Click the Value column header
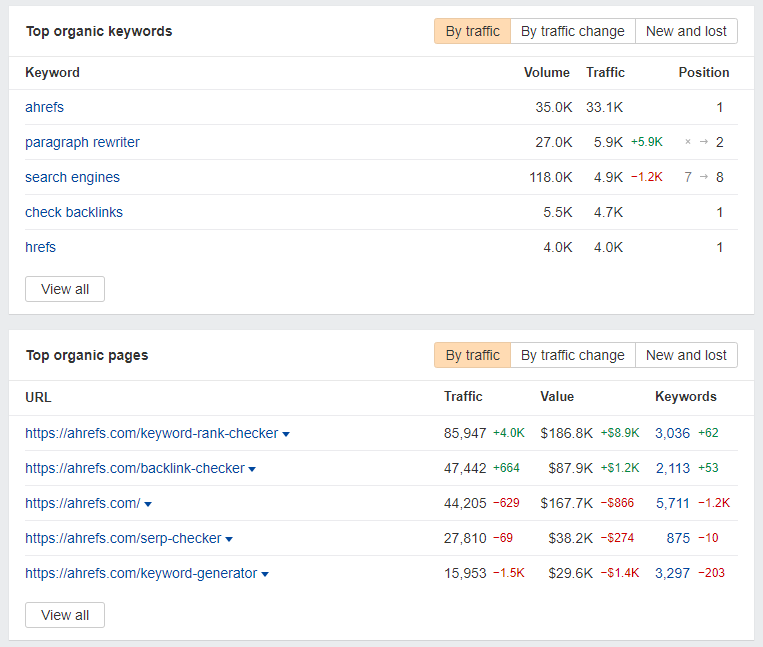763x647 pixels. click(x=557, y=396)
